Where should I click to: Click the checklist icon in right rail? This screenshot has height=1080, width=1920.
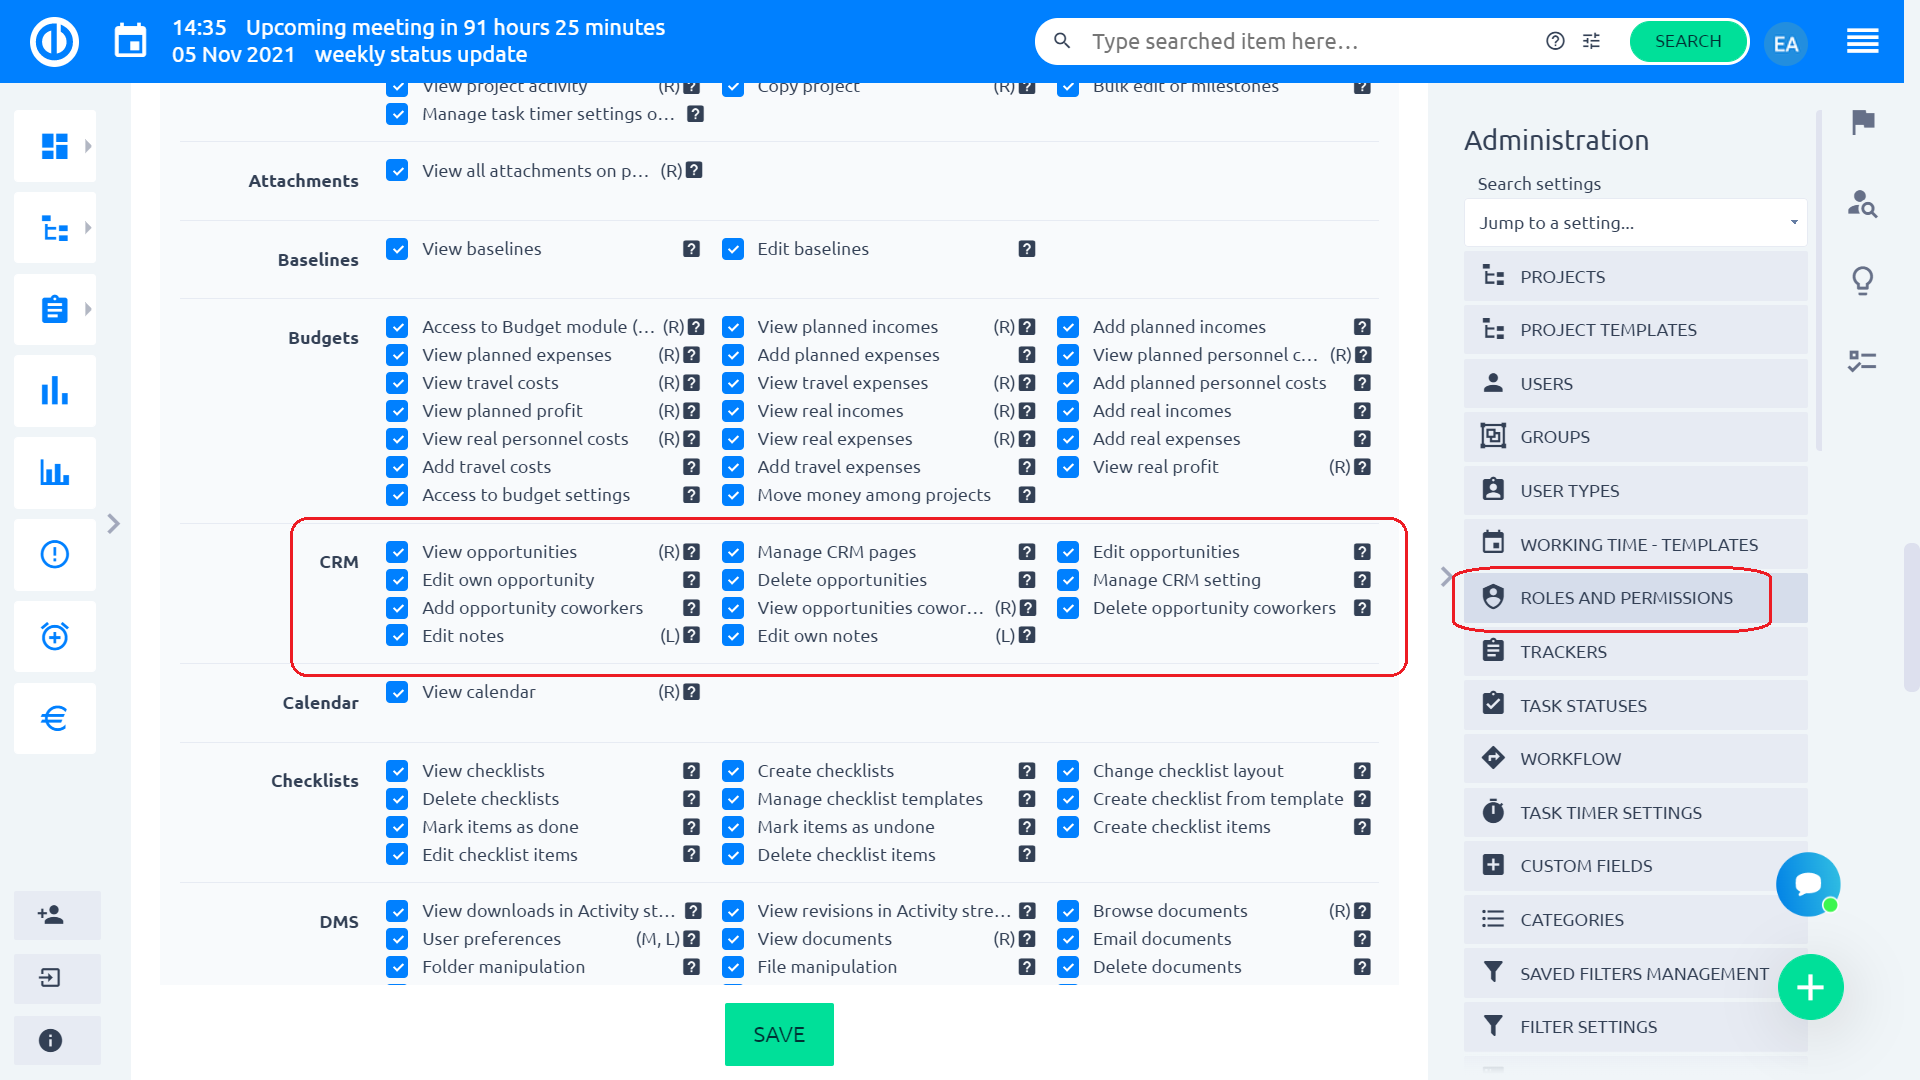tap(1862, 361)
